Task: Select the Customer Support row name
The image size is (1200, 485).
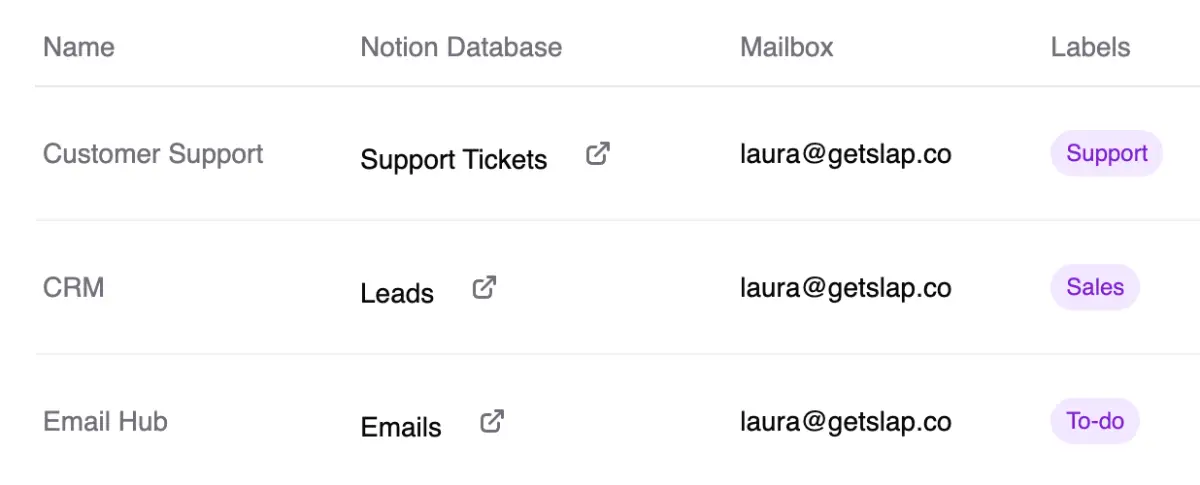Action: (153, 154)
